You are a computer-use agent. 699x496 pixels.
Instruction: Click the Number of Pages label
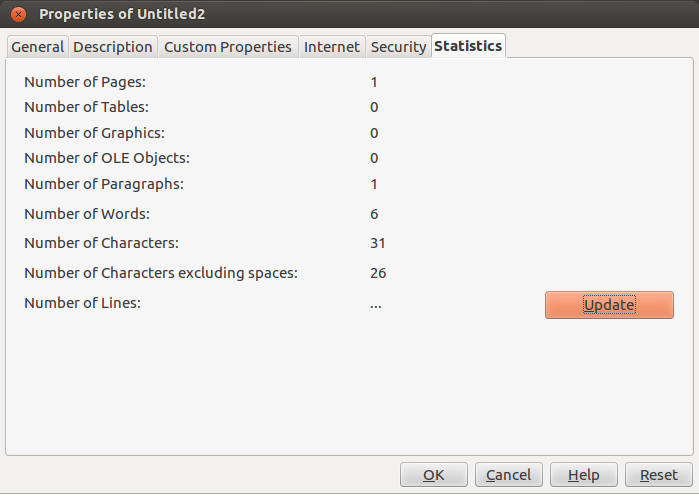(x=85, y=82)
